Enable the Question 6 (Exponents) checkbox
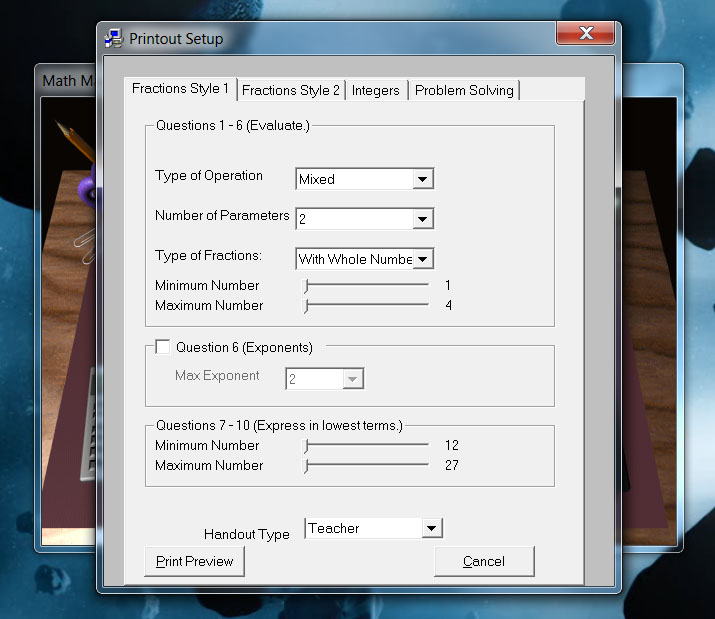The height and width of the screenshot is (619, 715). 162,348
